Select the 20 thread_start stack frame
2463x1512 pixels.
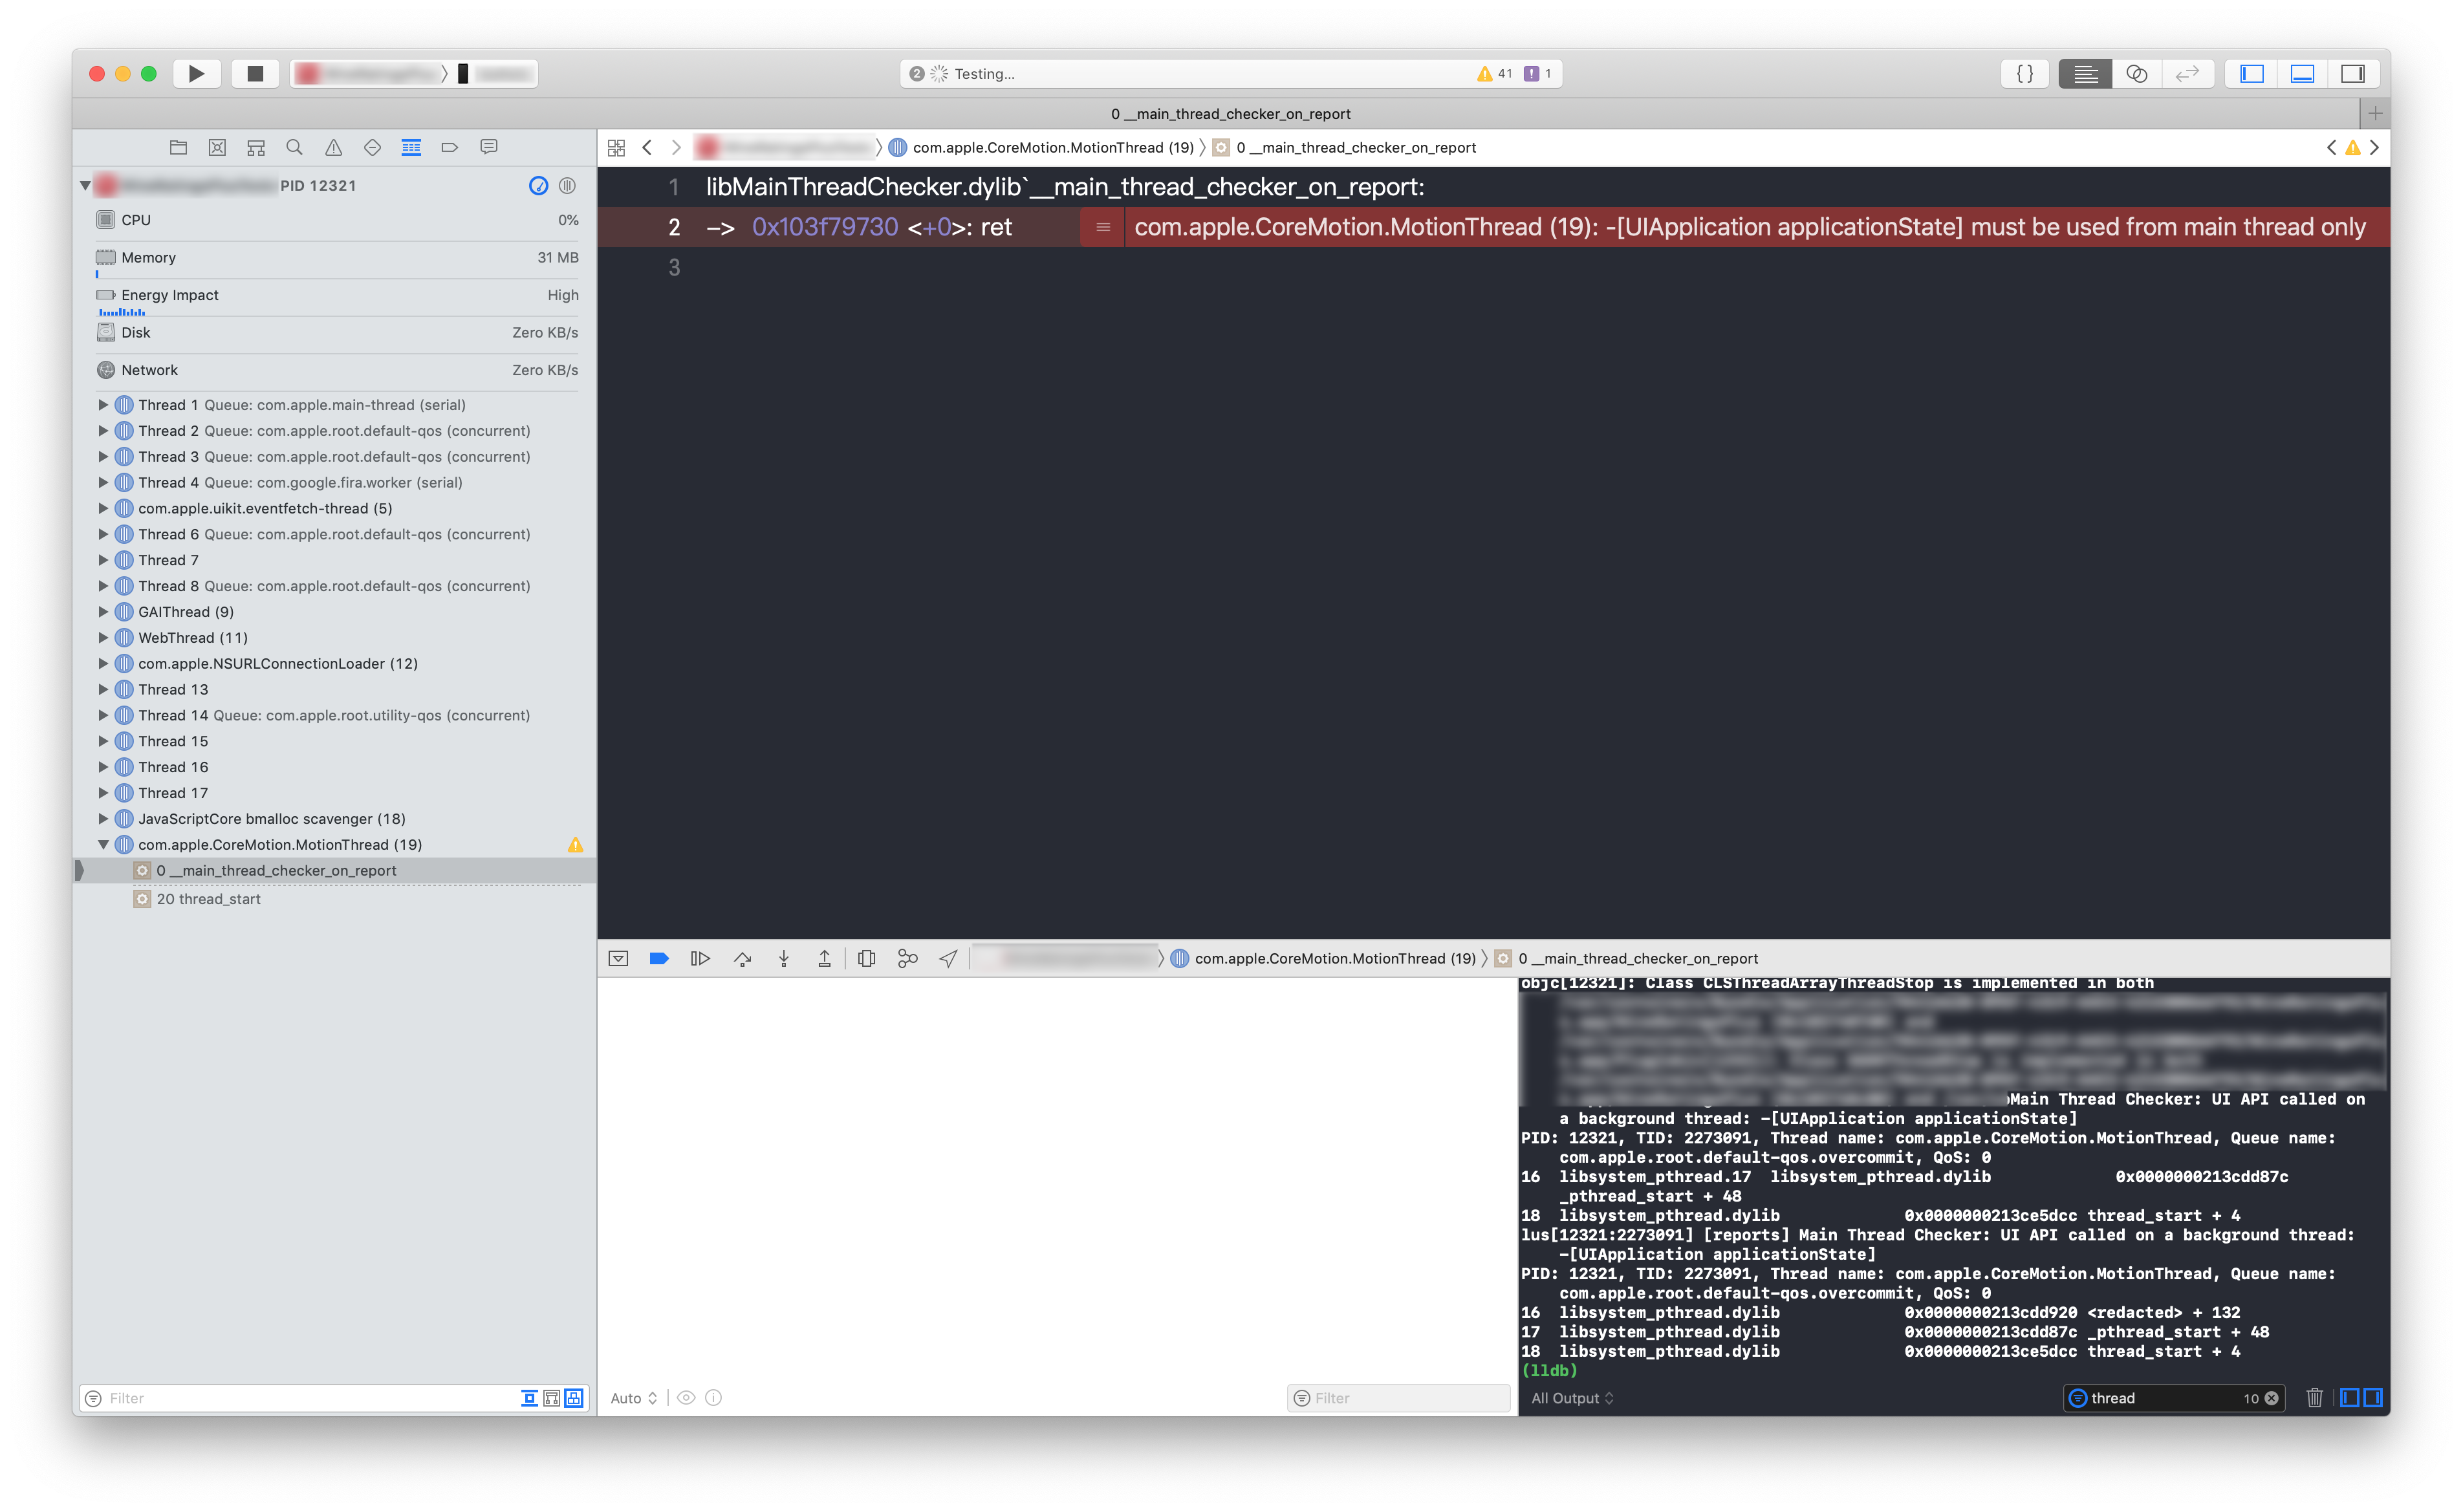[208, 899]
